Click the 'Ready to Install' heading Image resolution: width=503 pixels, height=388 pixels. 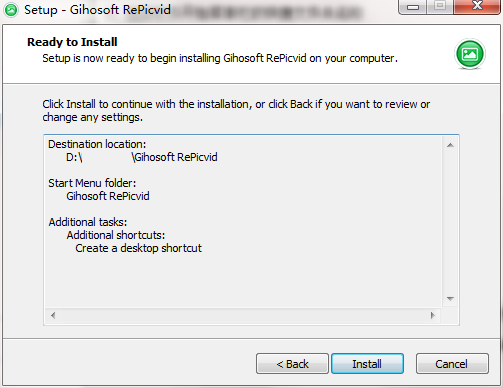[x=72, y=42]
